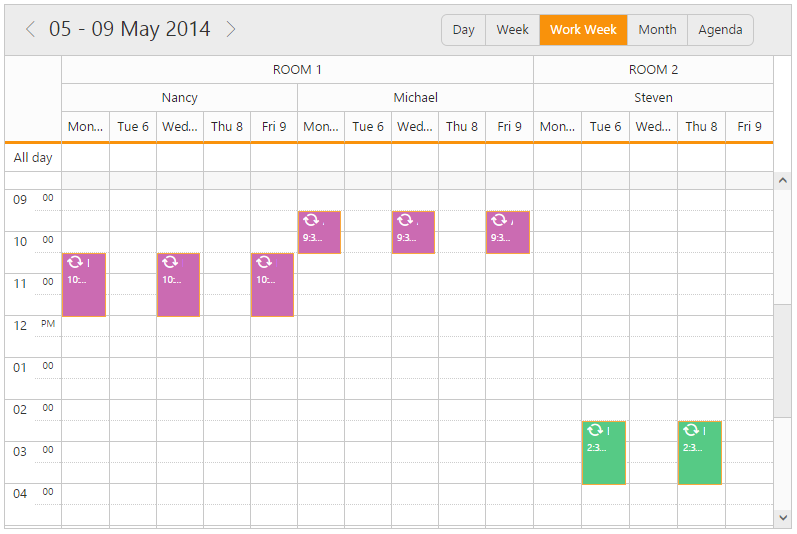Click recurrence icon on Steven's Tuesday appointment
The height and width of the screenshot is (534, 797).
tap(594, 430)
